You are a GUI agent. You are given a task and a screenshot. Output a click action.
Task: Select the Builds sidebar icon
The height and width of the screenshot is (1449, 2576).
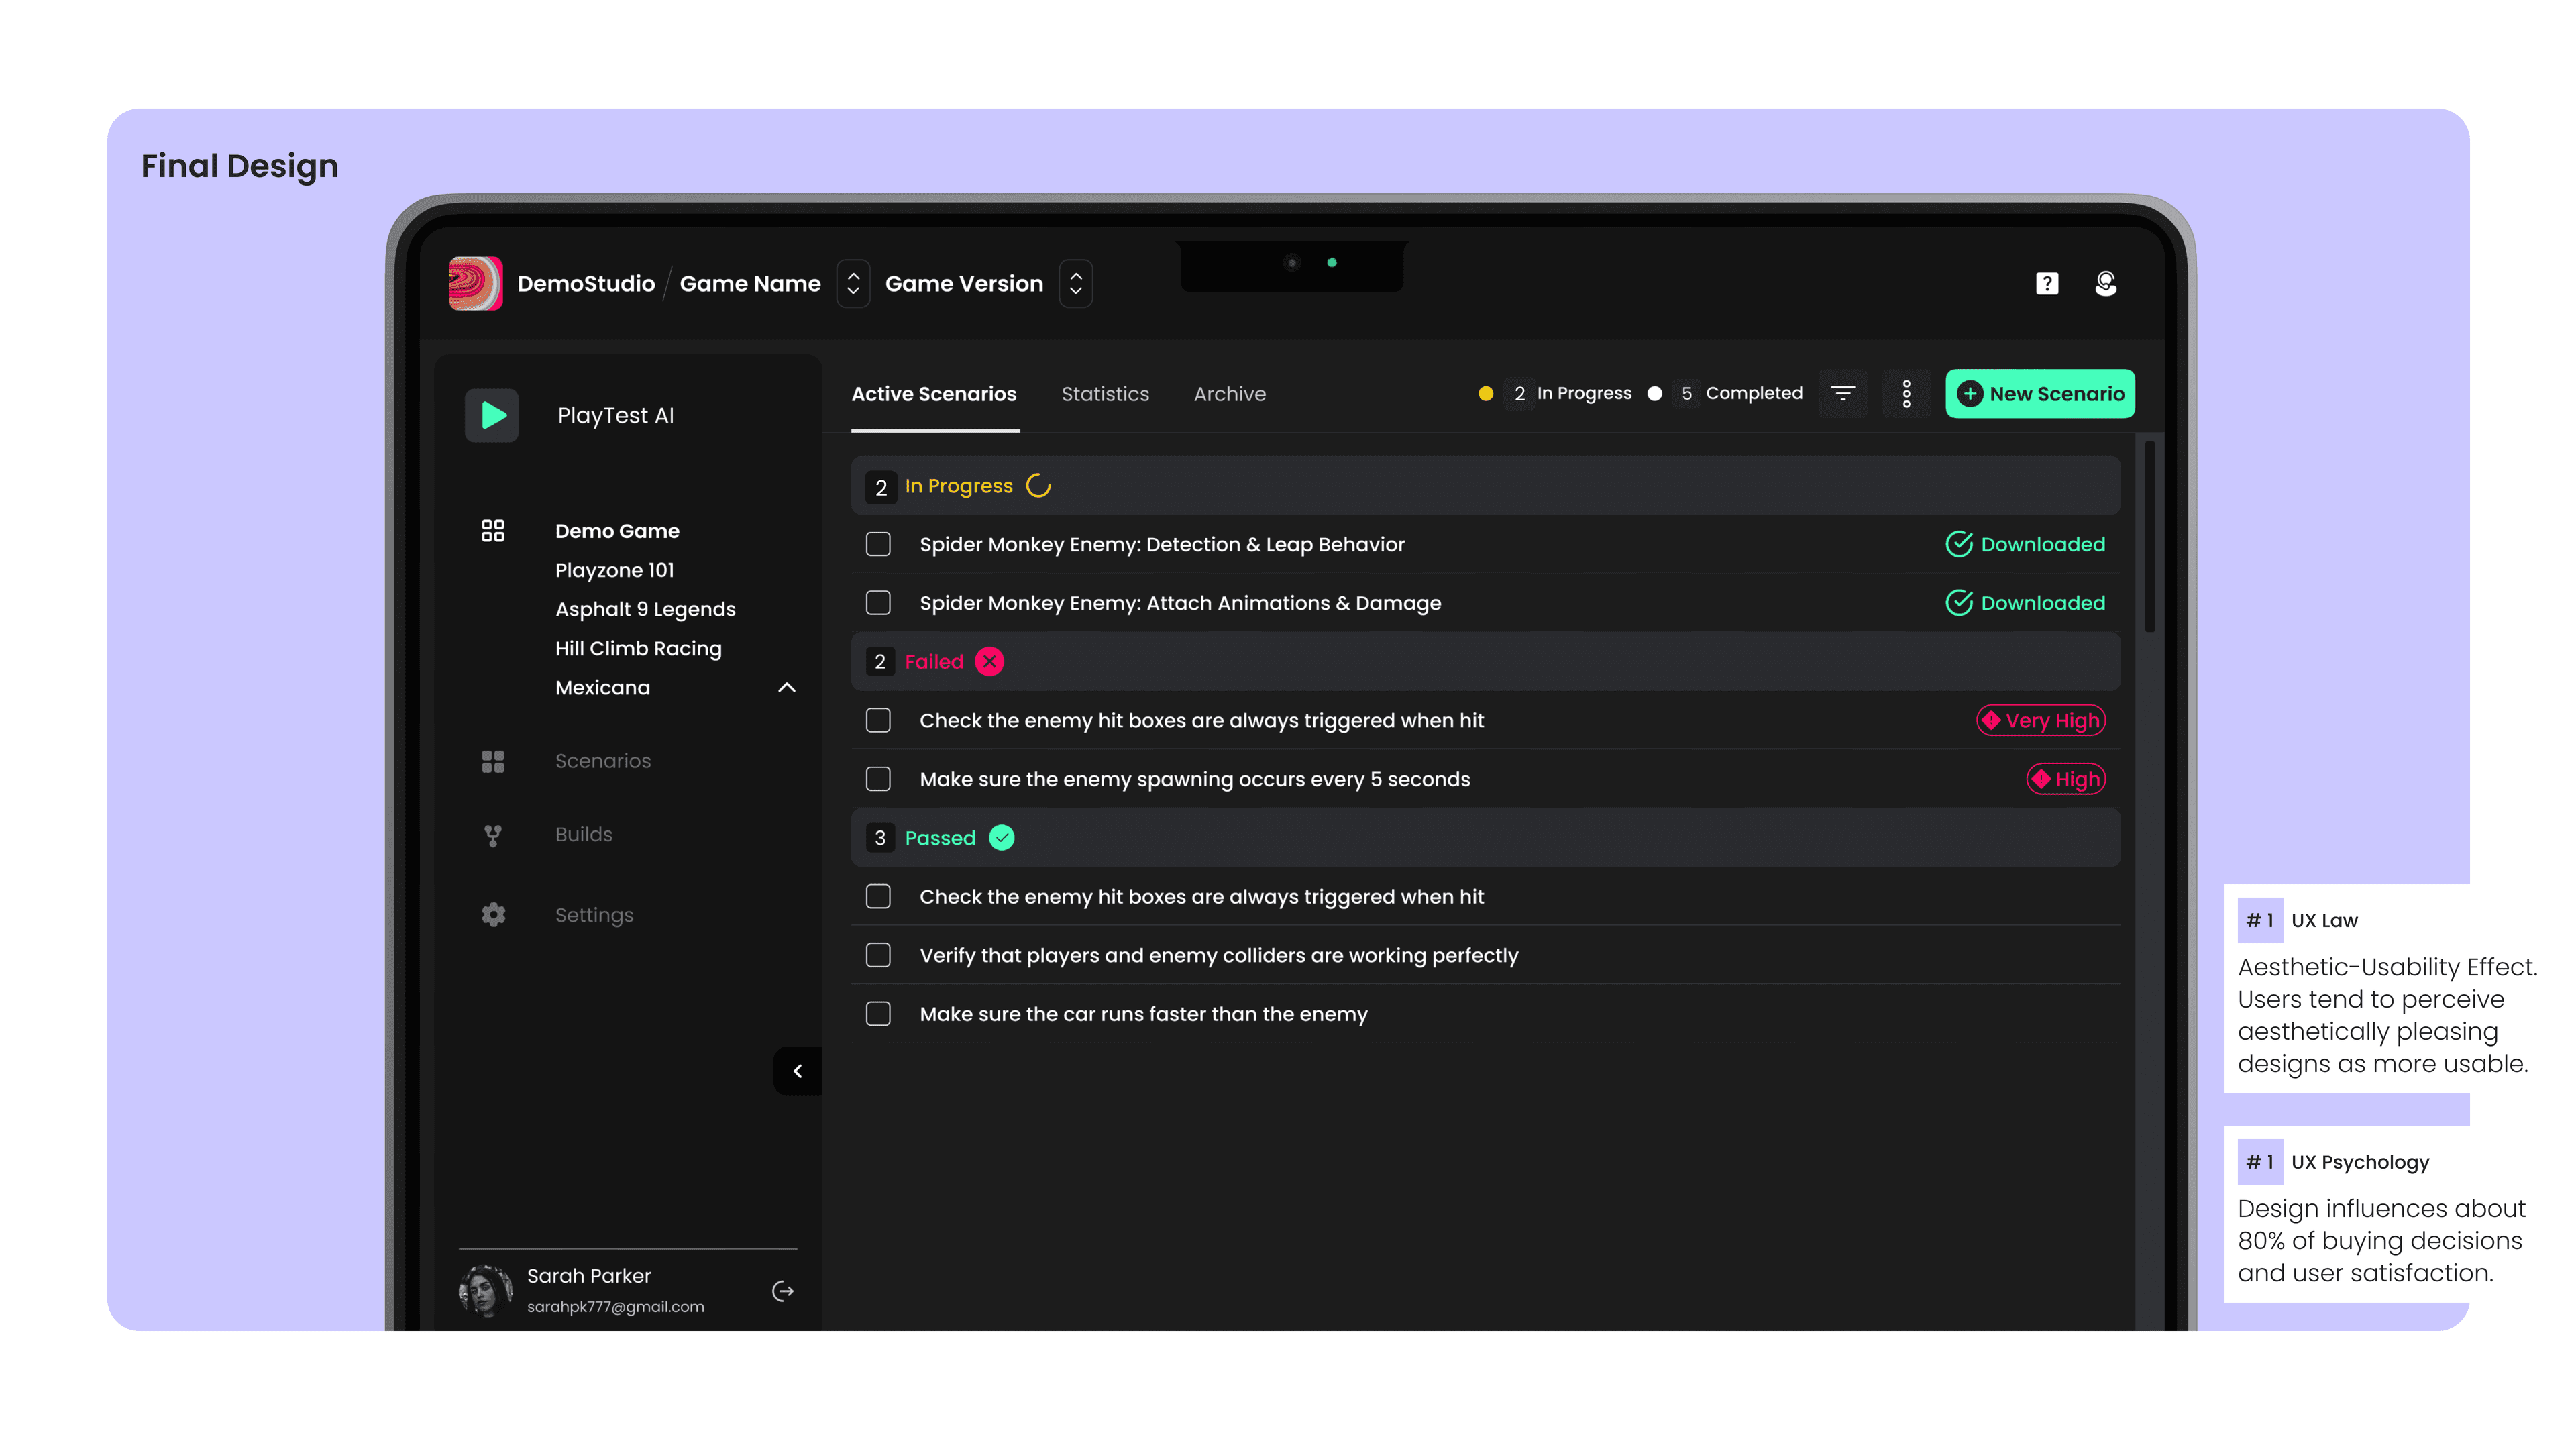point(493,835)
